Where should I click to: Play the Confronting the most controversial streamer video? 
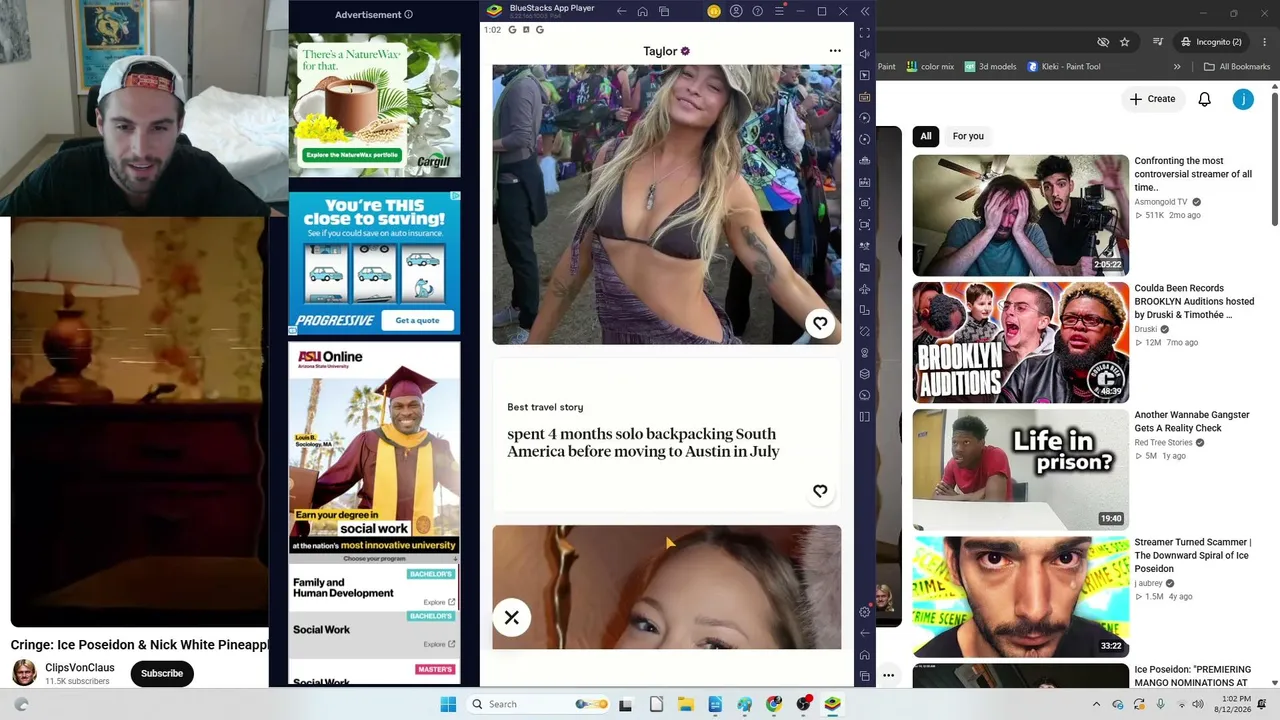tap(1020, 215)
